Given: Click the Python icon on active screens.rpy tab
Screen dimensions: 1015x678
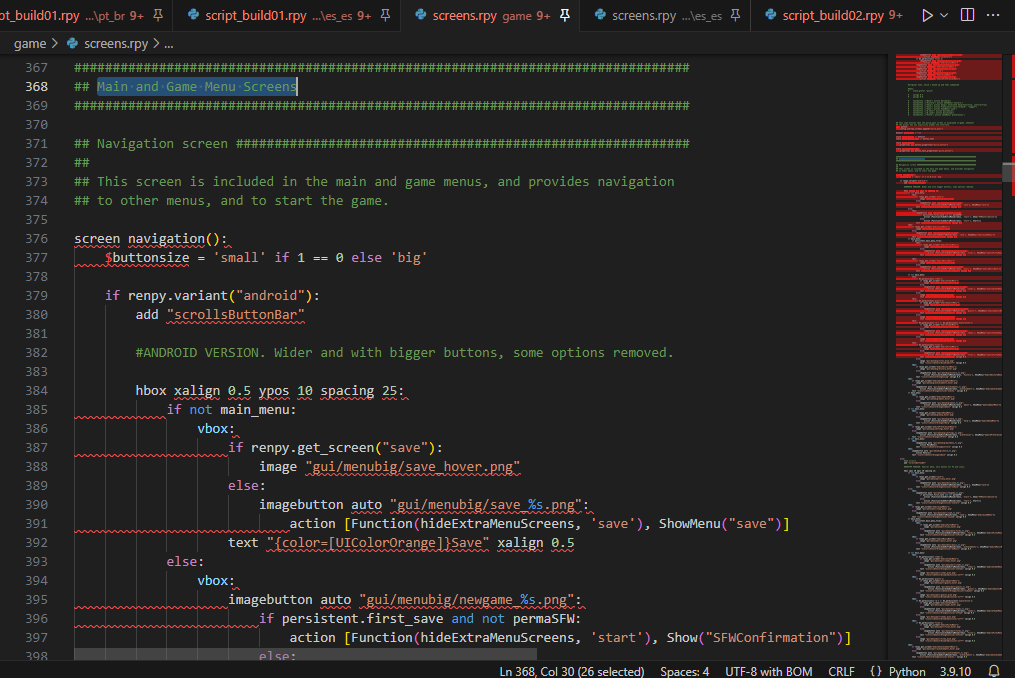Looking at the screenshot, I should [x=420, y=14].
